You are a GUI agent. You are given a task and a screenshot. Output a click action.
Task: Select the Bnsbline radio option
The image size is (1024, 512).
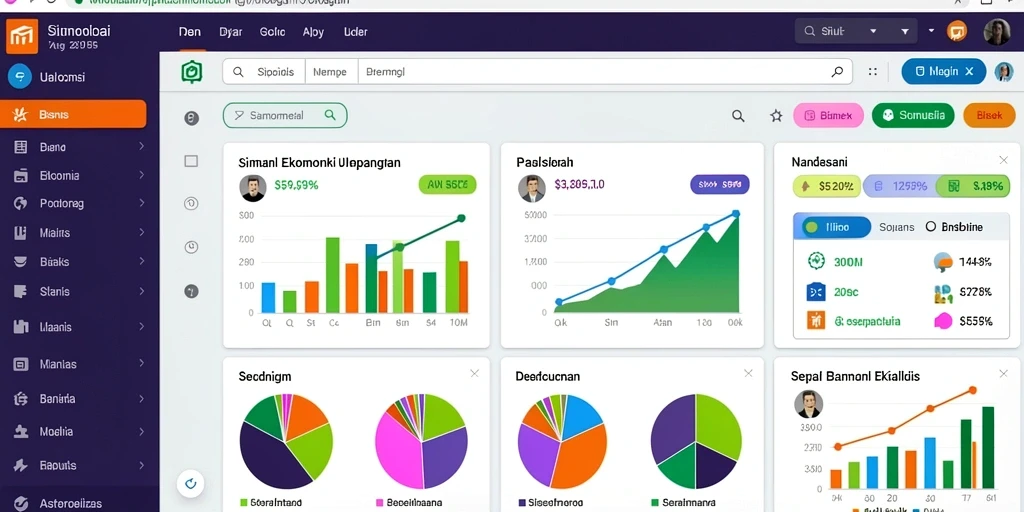pyautogui.click(x=954, y=227)
